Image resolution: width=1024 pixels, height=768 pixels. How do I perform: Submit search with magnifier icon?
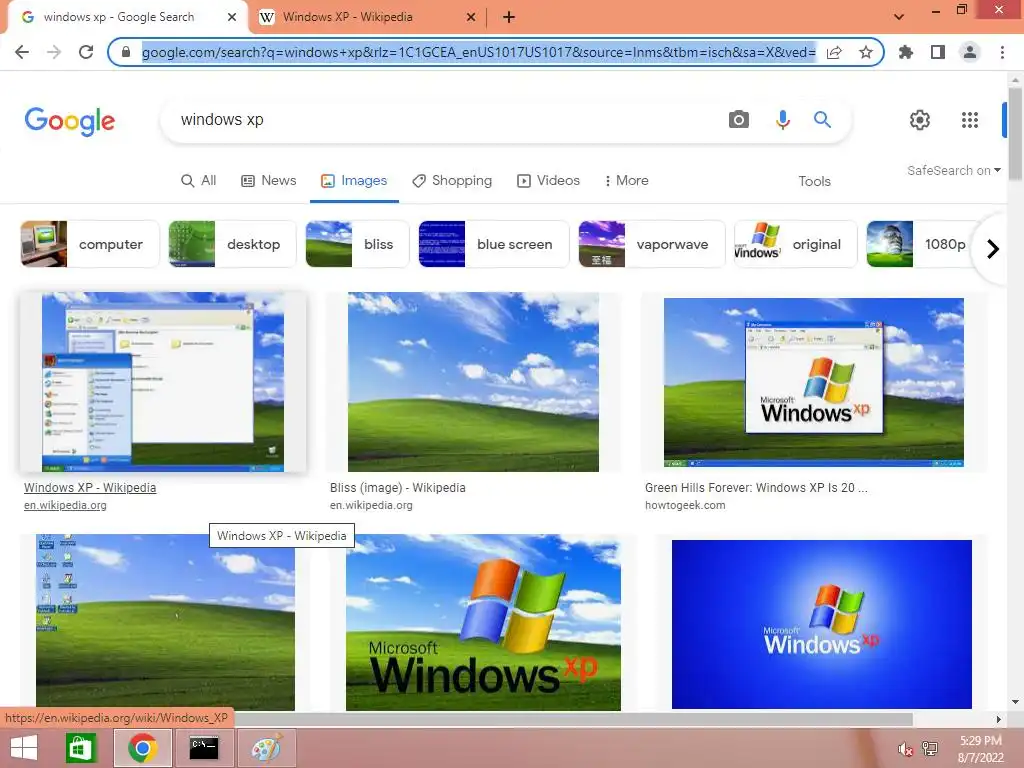click(822, 120)
